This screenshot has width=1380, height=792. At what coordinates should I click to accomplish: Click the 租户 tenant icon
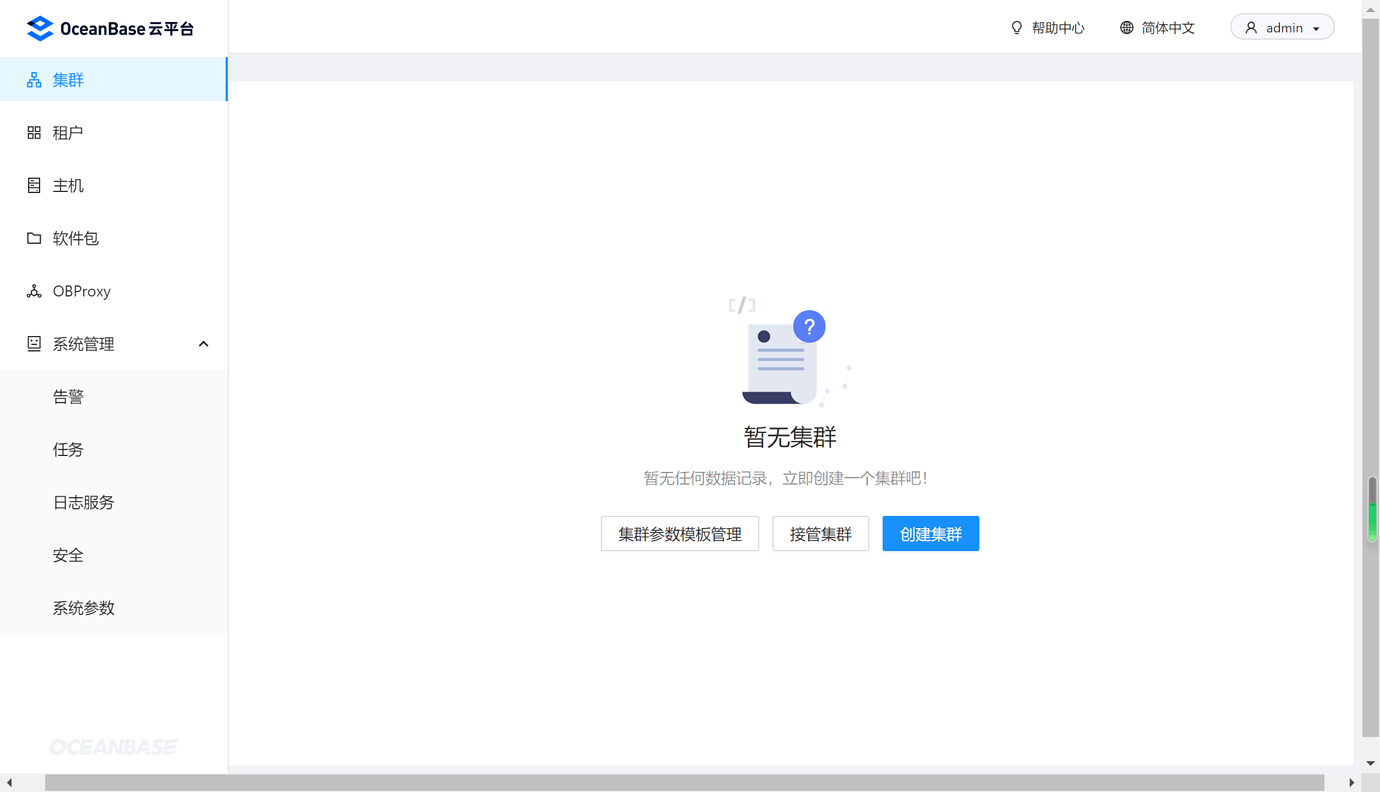click(x=33, y=131)
